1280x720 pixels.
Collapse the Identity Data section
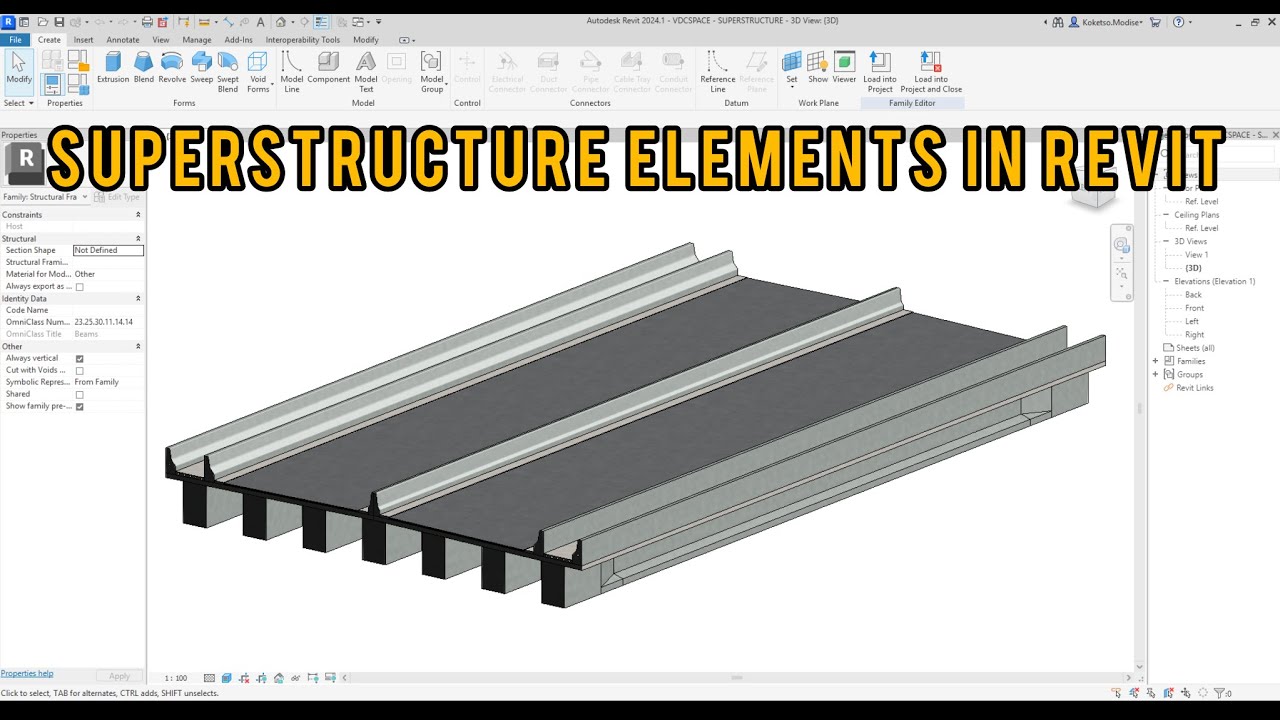tap(138, 299)
